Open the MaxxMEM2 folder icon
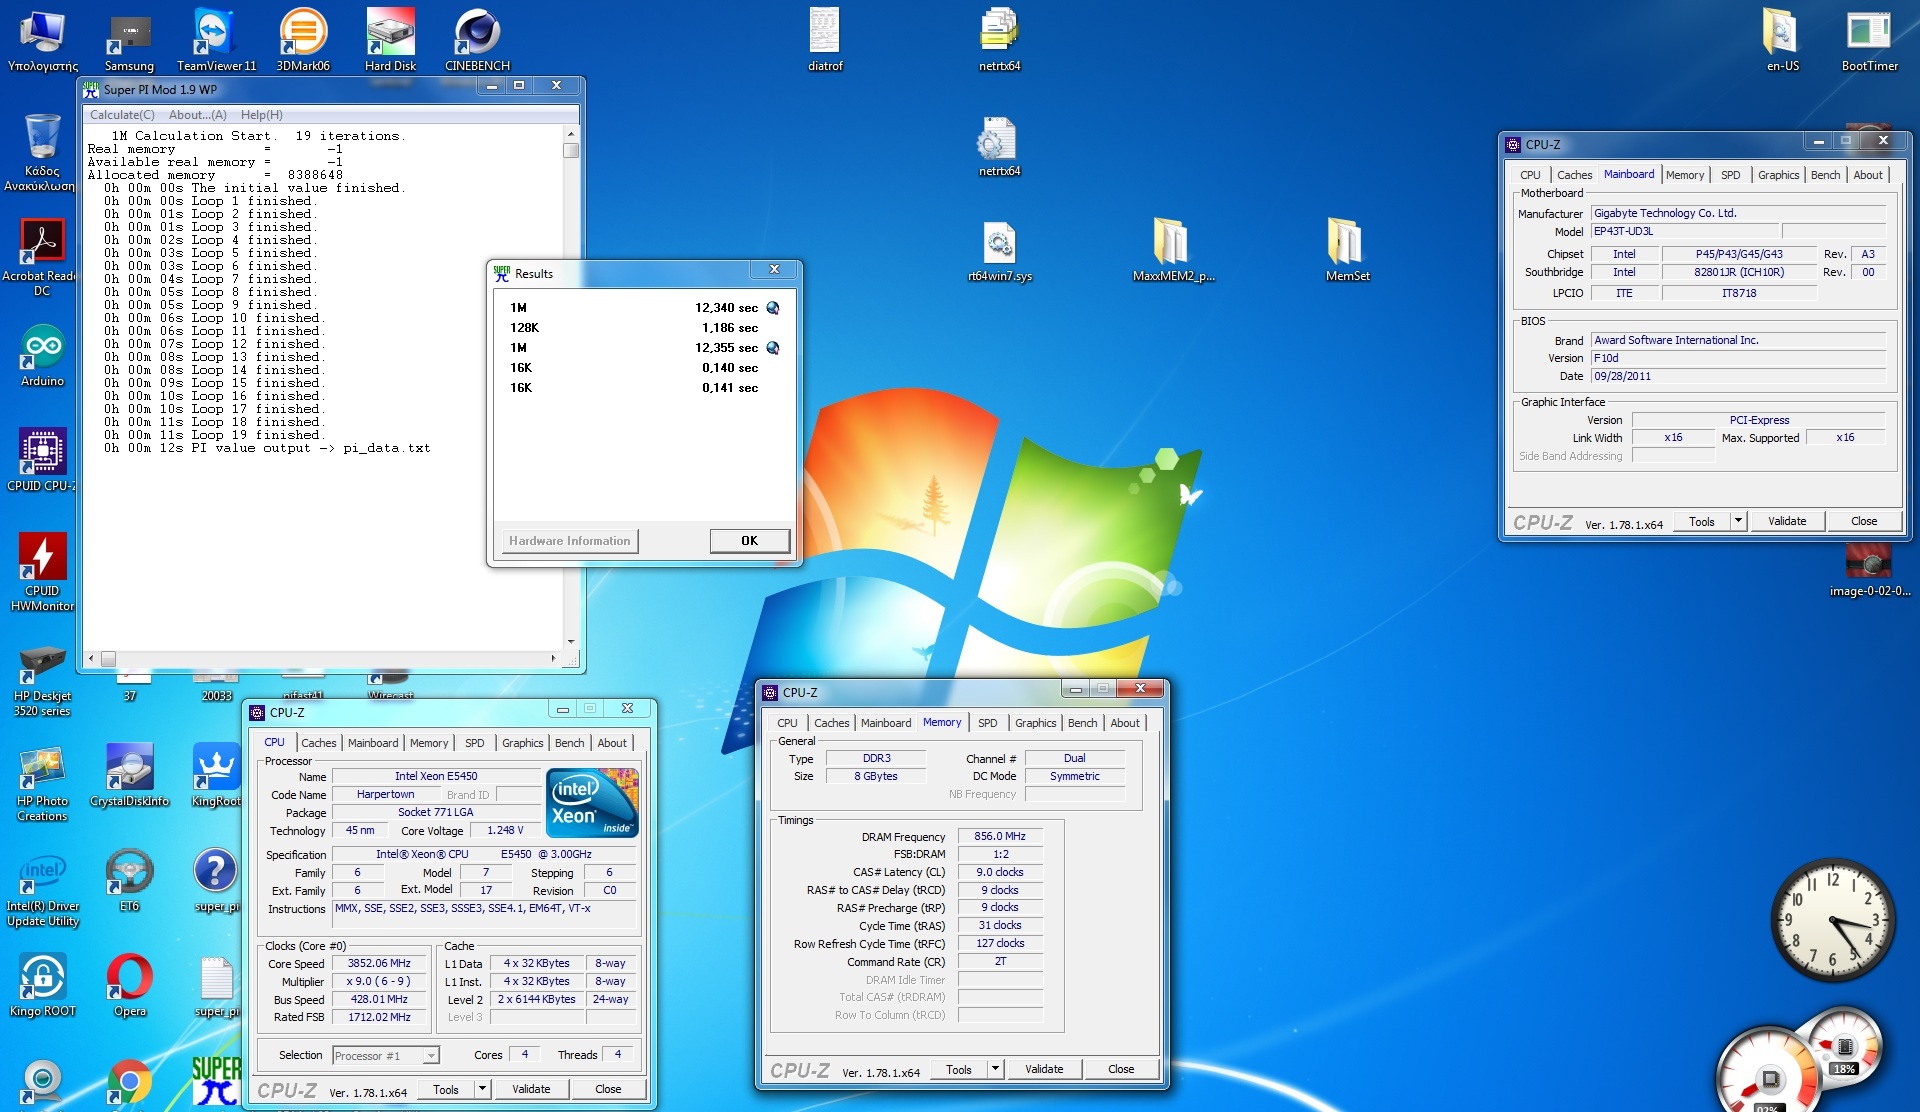 click(x=1173, y=250)
